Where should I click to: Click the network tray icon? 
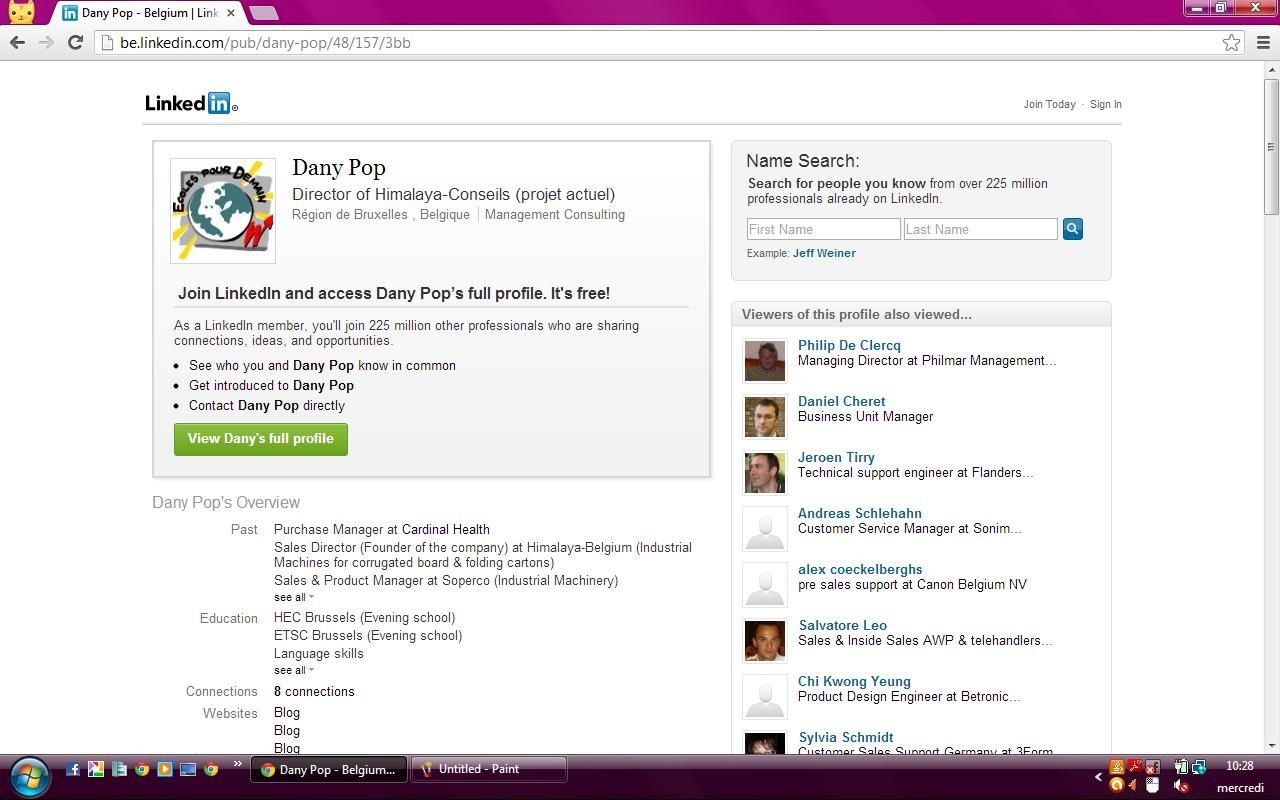pyautogui.click(x=1199, y=767)
